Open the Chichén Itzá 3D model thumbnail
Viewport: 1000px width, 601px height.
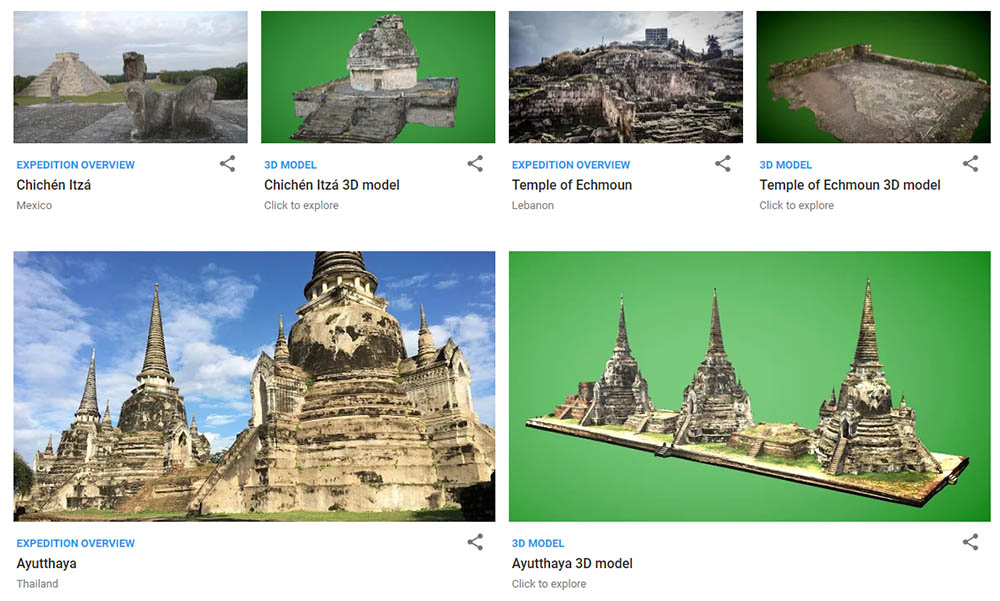click(x=378, y=77)
